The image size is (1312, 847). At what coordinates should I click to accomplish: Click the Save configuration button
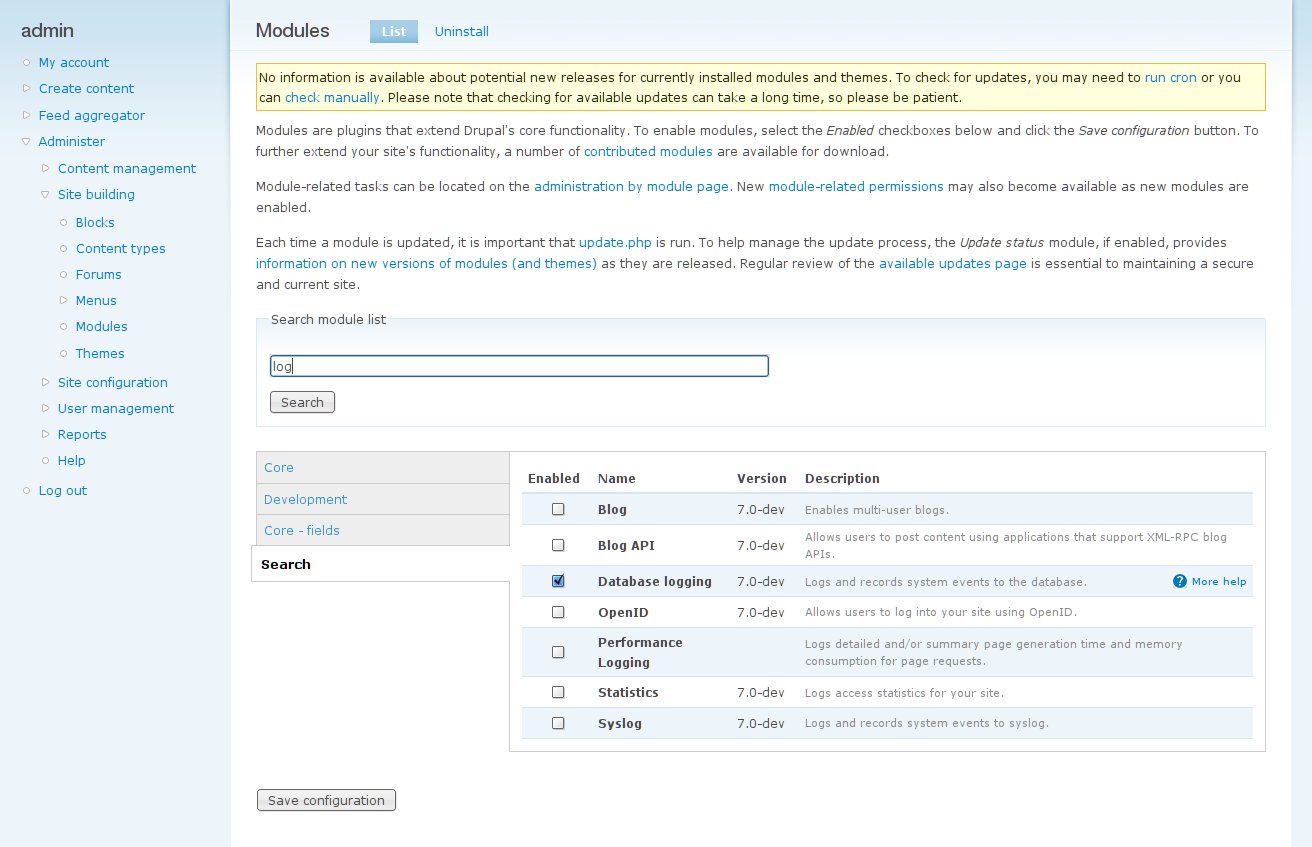(326, 800)
